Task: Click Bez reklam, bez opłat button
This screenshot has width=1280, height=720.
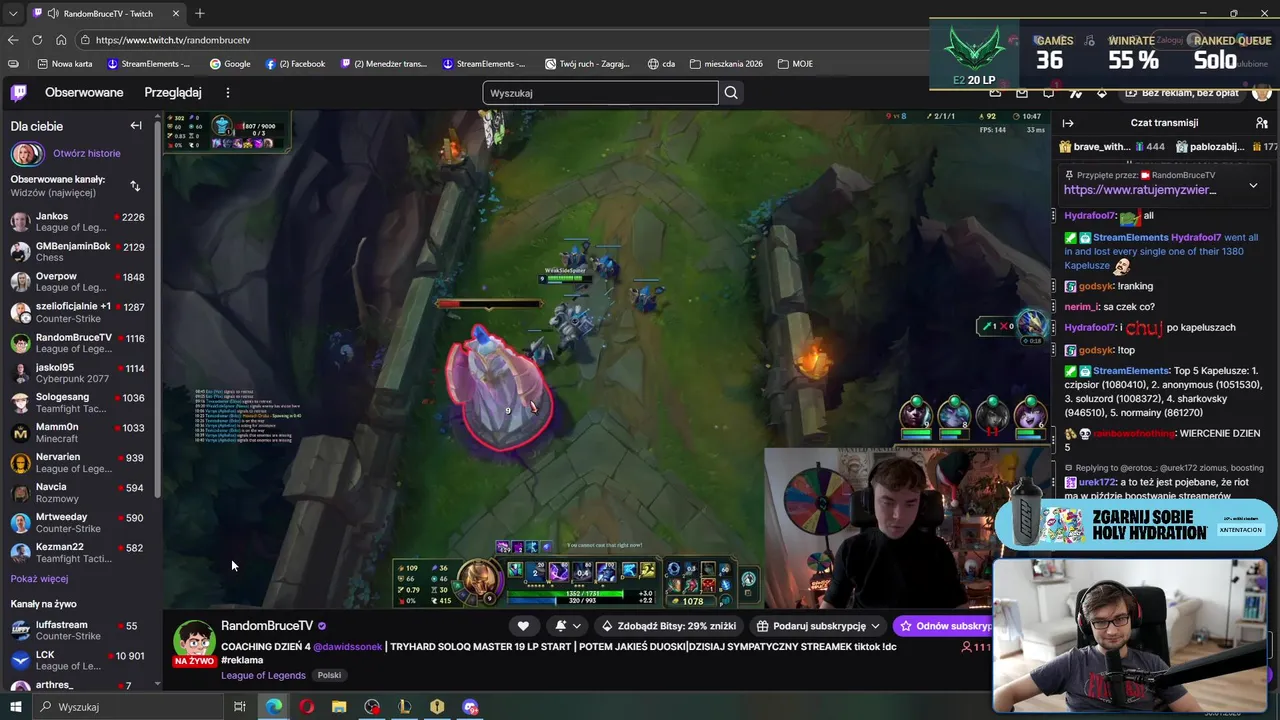Action: [1182, 93]
